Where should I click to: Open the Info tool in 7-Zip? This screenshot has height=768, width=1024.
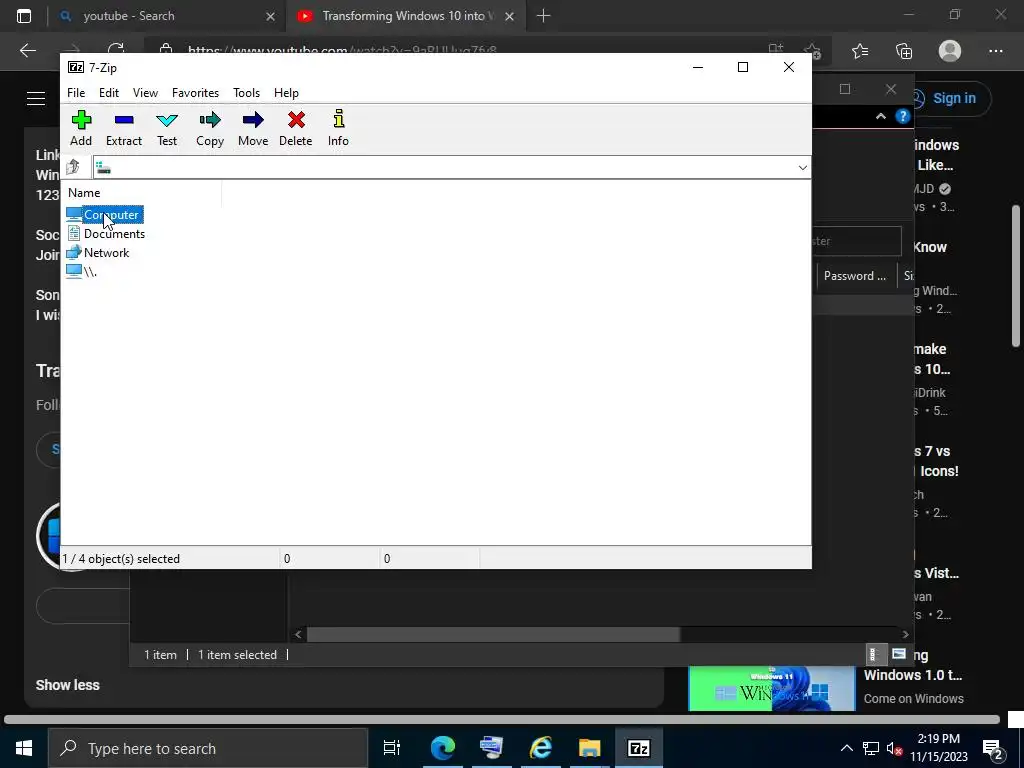338,128
